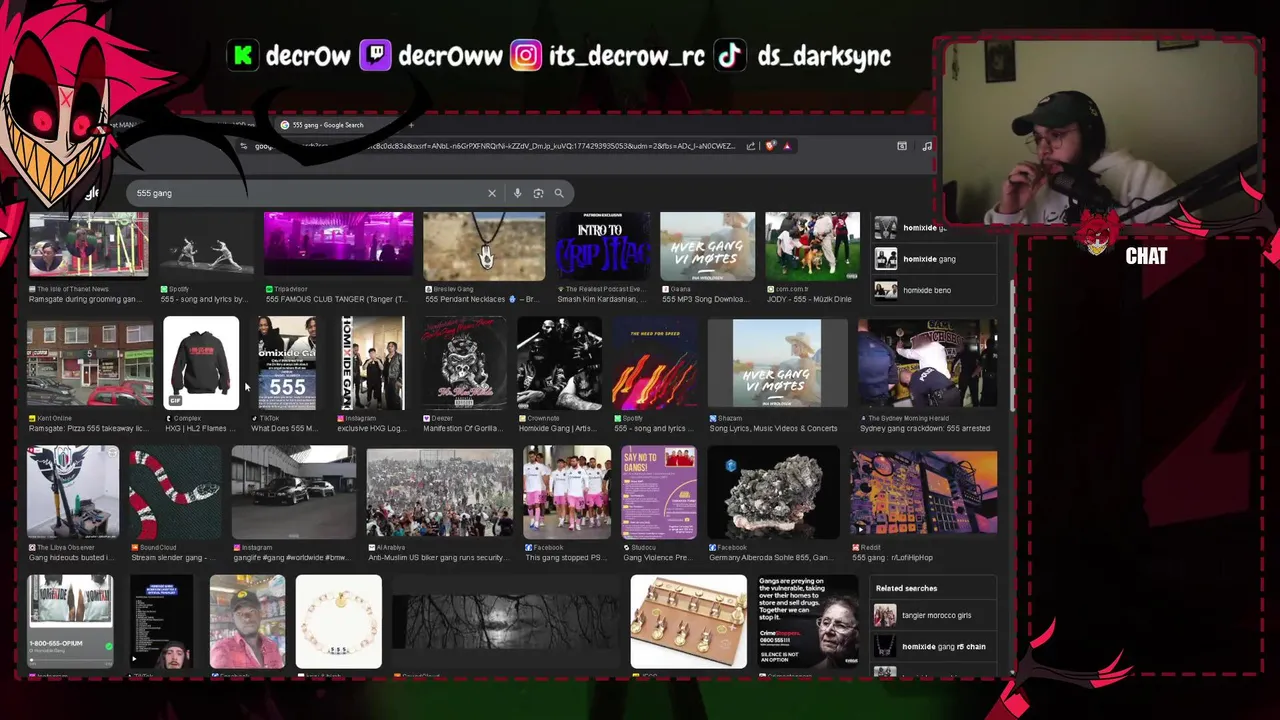Click the 'Sydney gang crackdown: 555 arrested' caption
1280x720 pixels.
(925, 429)
